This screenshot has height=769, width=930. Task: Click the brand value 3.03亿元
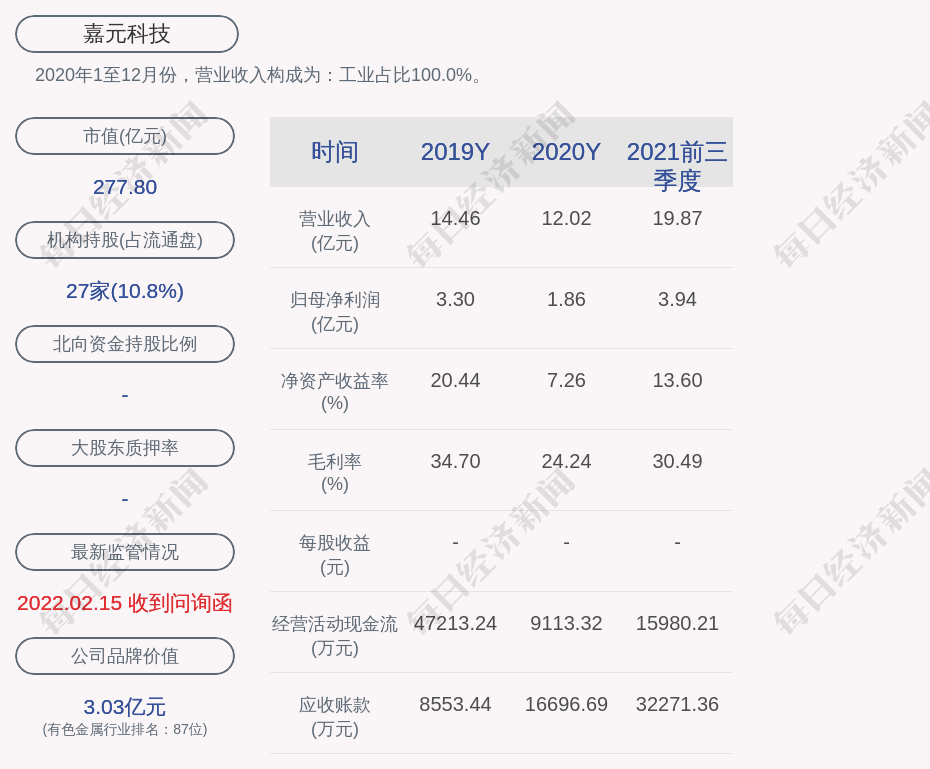[x=125, y=707]
